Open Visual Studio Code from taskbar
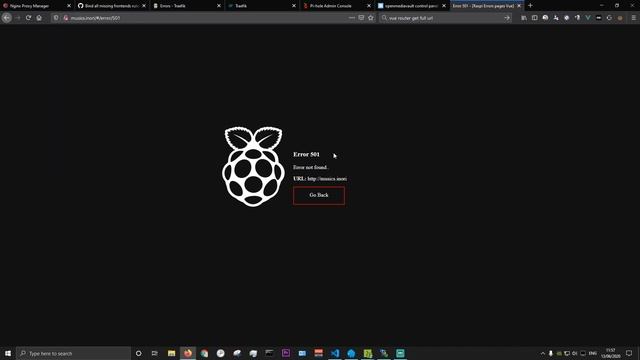640x360 pixels. (335, 353)
